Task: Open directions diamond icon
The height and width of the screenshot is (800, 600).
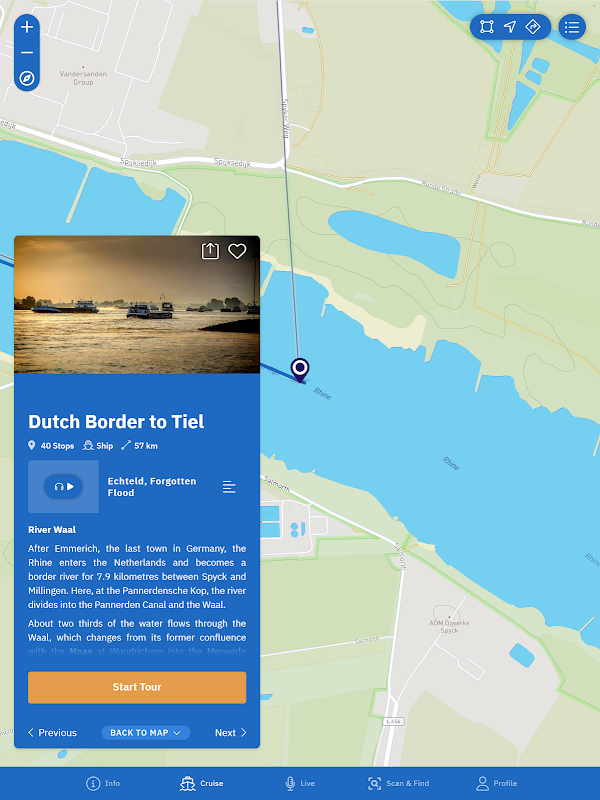Action: (x=533, y=27)
